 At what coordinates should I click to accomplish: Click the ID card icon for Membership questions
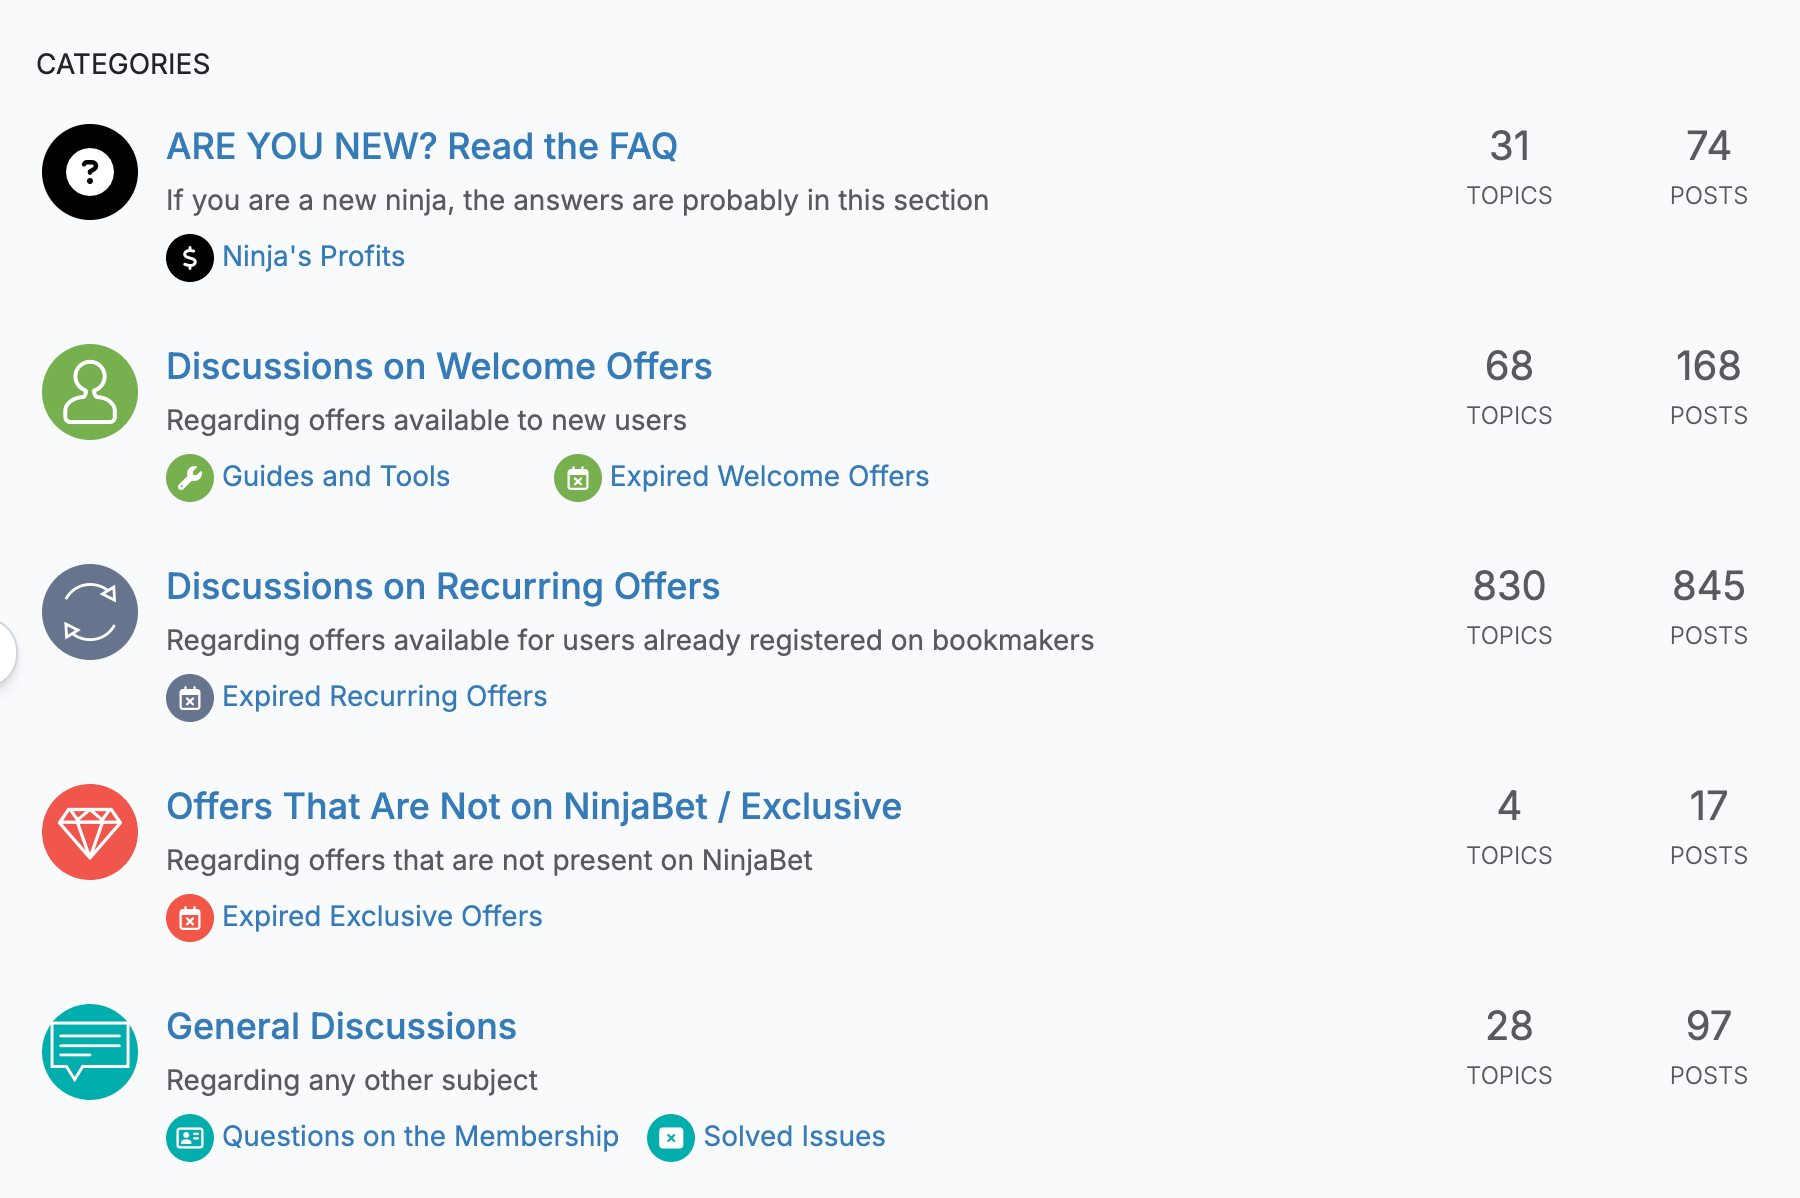190,1138
